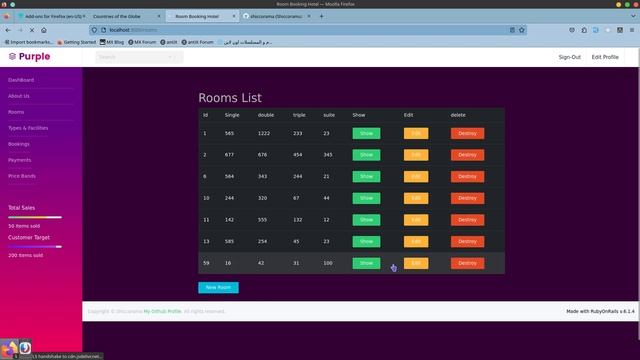This screenshot has width=640, height=360.
Task: Edit room with id 11
Action: point(416,220)
